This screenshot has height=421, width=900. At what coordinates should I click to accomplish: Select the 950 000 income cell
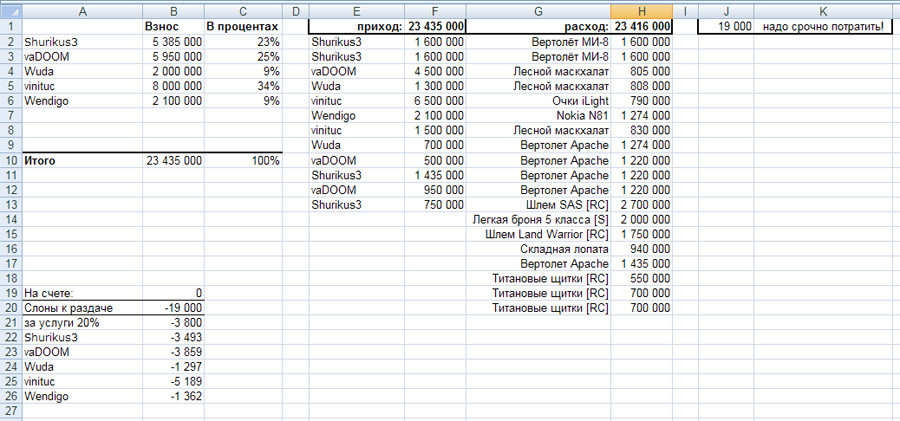coord(435,190)
